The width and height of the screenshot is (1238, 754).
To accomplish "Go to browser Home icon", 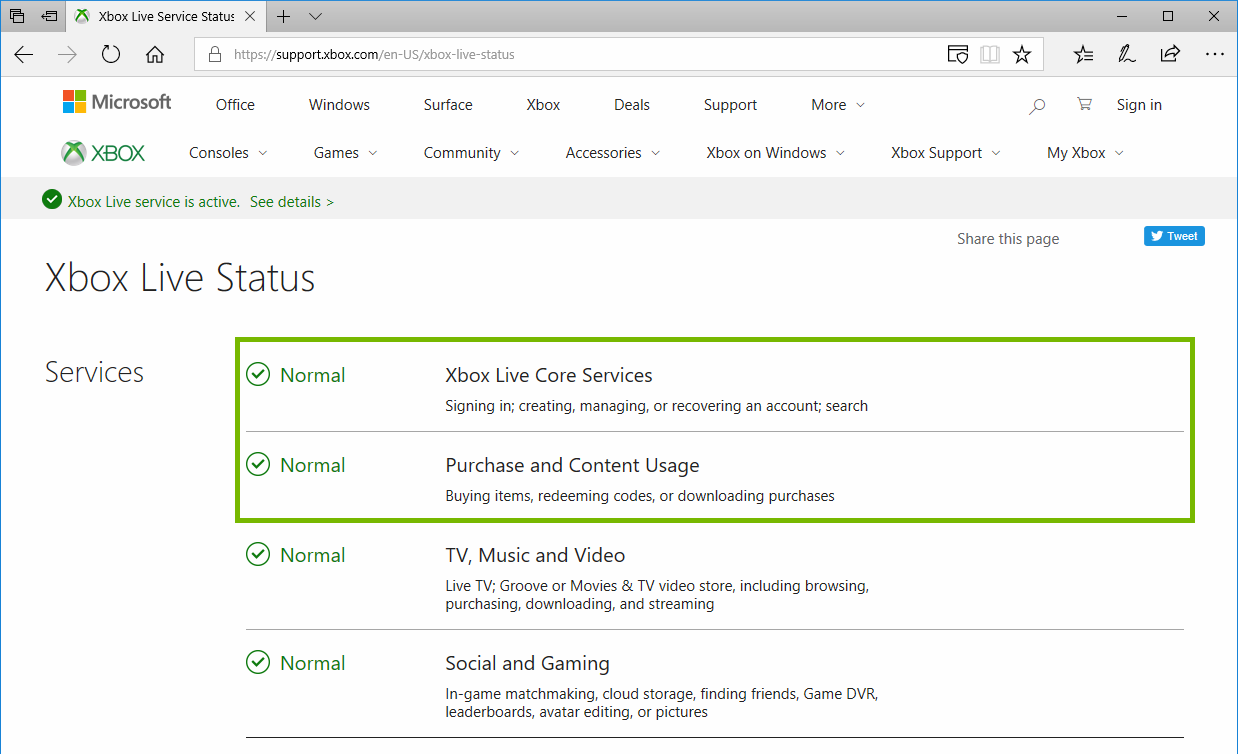I will (x=155, y=55).
